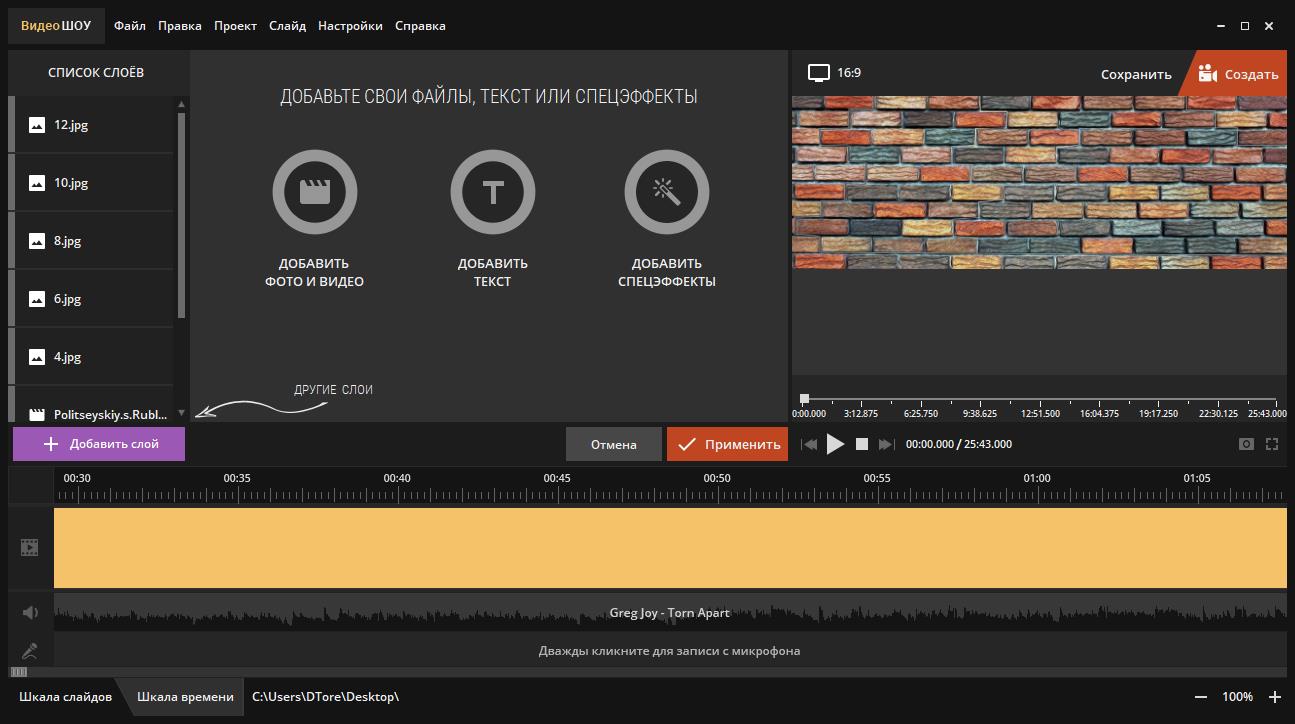This screenshot has height=724, width=1295.
Task: Take snapshot with the camera icon
Action: [1246, 444]
